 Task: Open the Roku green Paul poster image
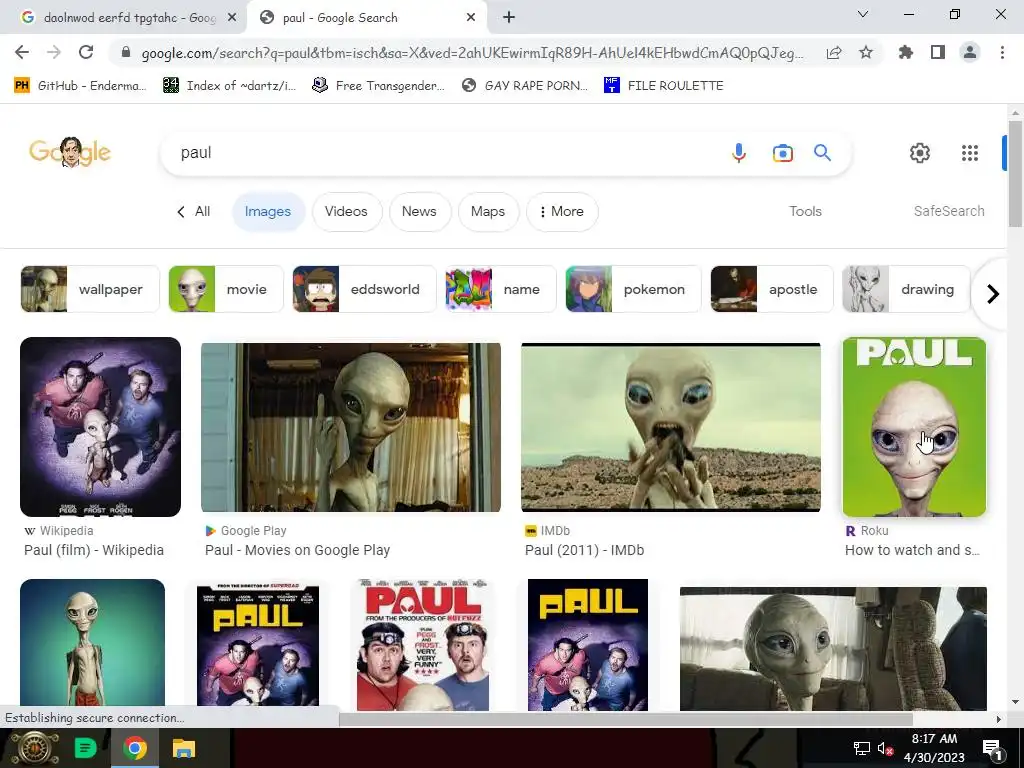coord(914,426)
